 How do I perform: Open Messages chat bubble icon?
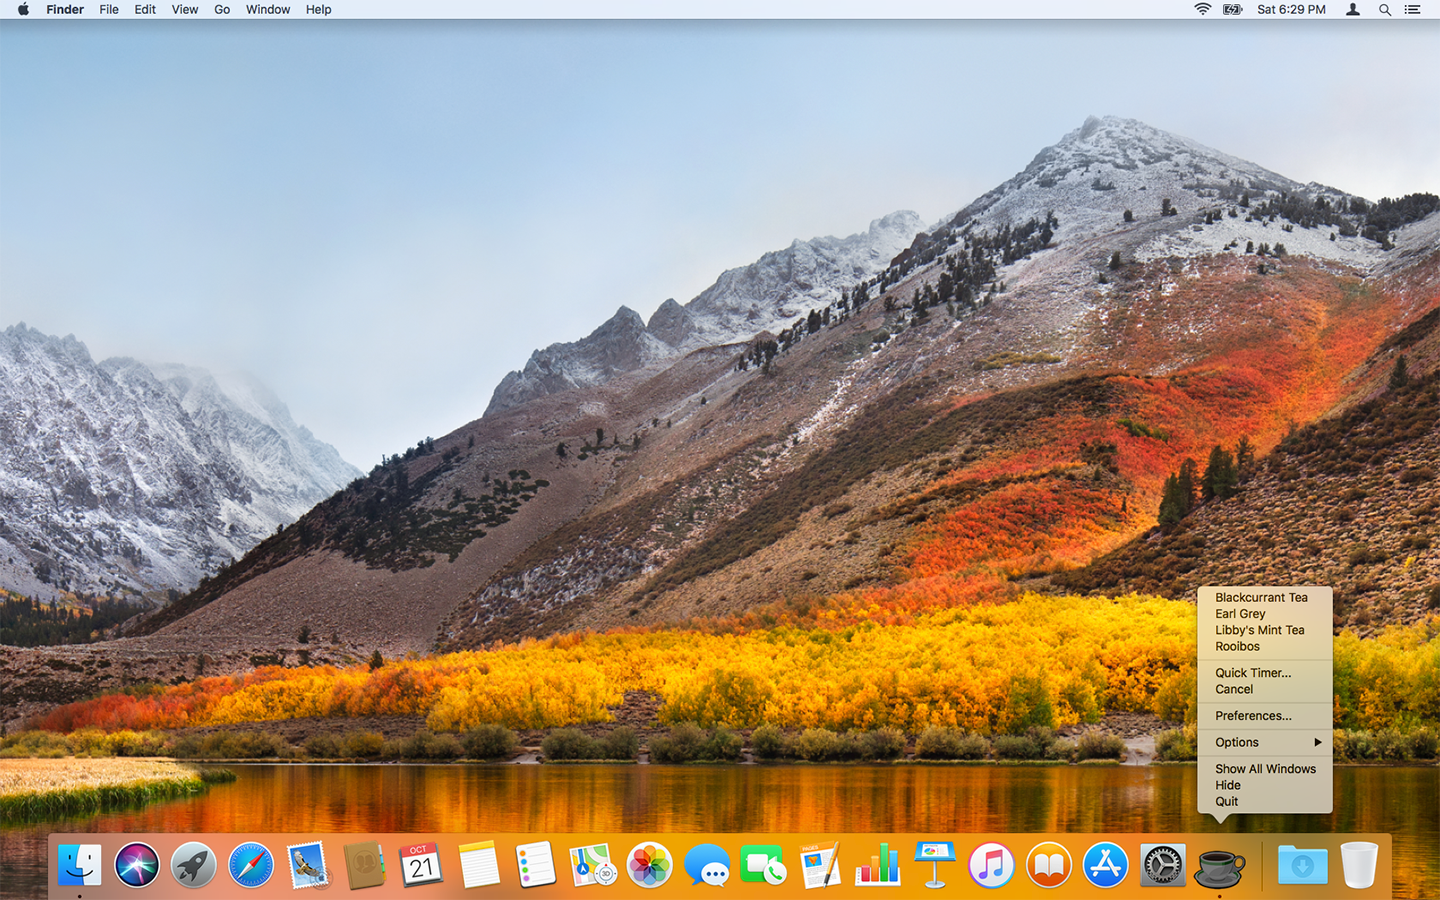707,865
